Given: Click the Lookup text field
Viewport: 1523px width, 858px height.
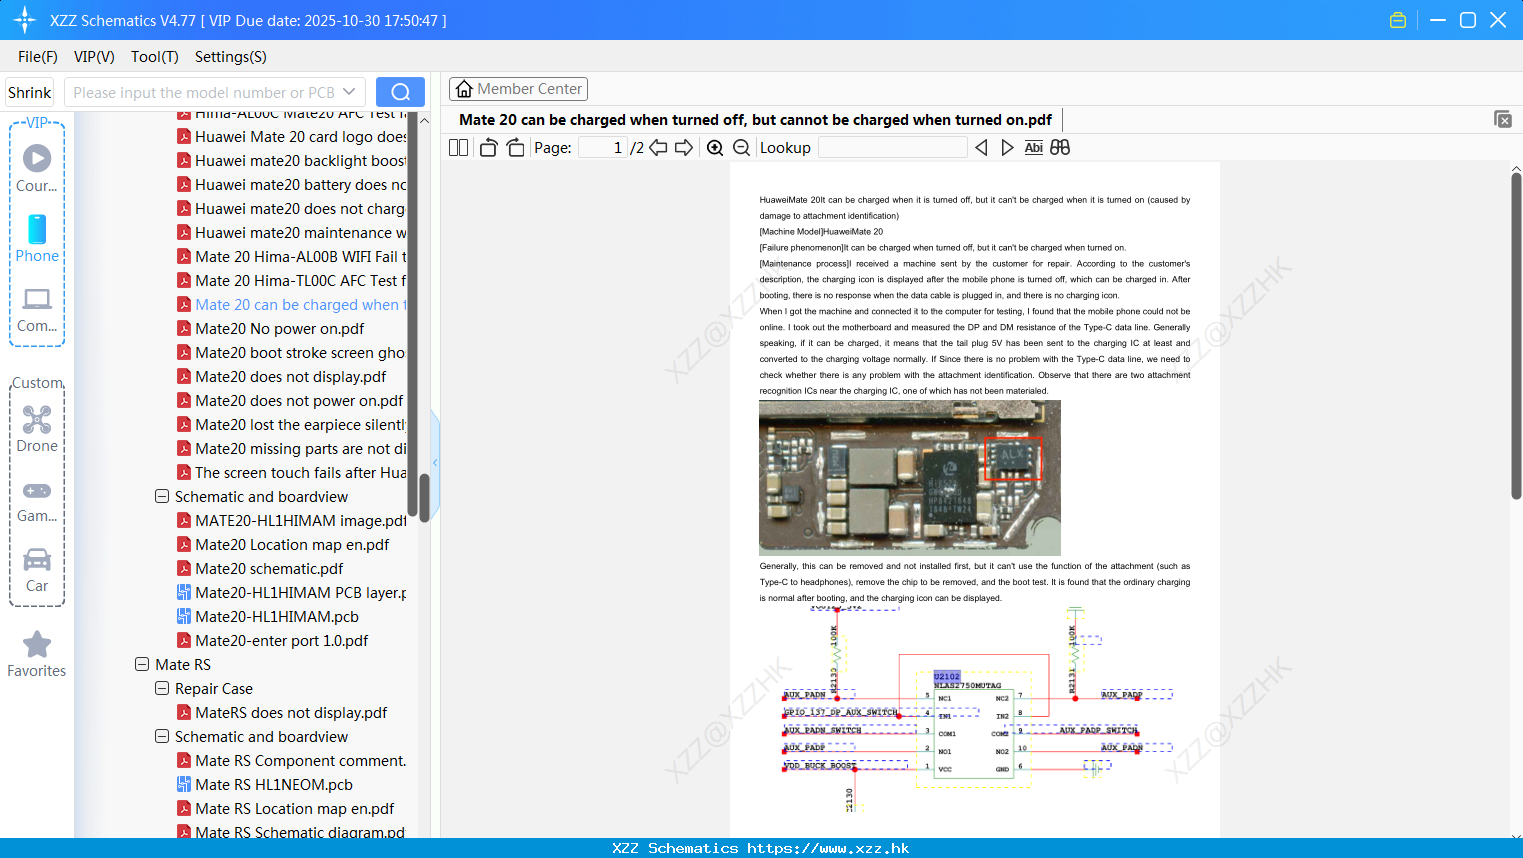Looking at the screenshot, I should [x=893, y=148].
